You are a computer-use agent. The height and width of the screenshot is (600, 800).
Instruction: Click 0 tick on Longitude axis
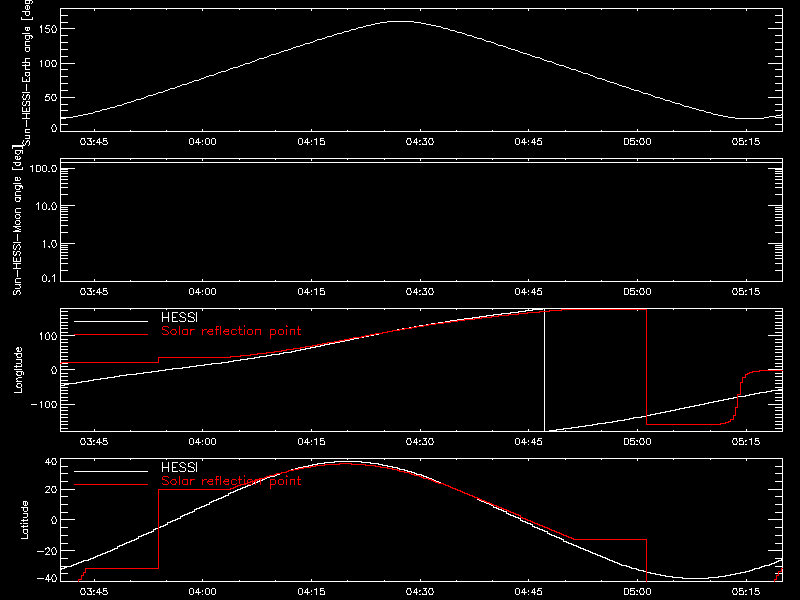pos(55,370)
